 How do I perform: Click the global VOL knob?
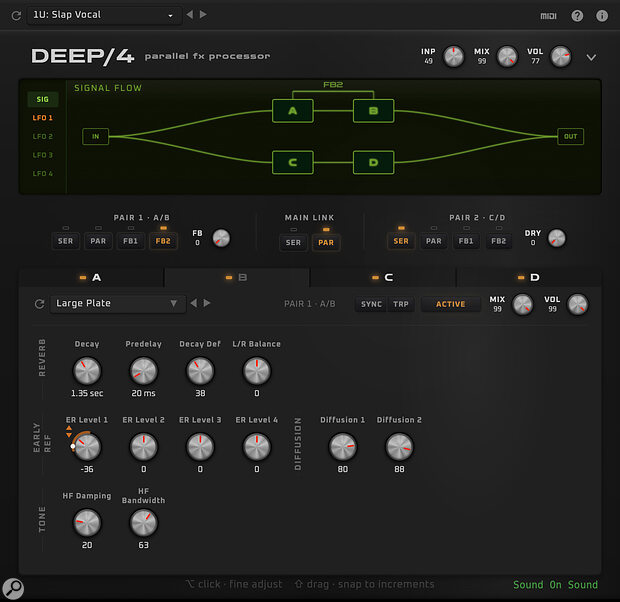click(561, 57)
